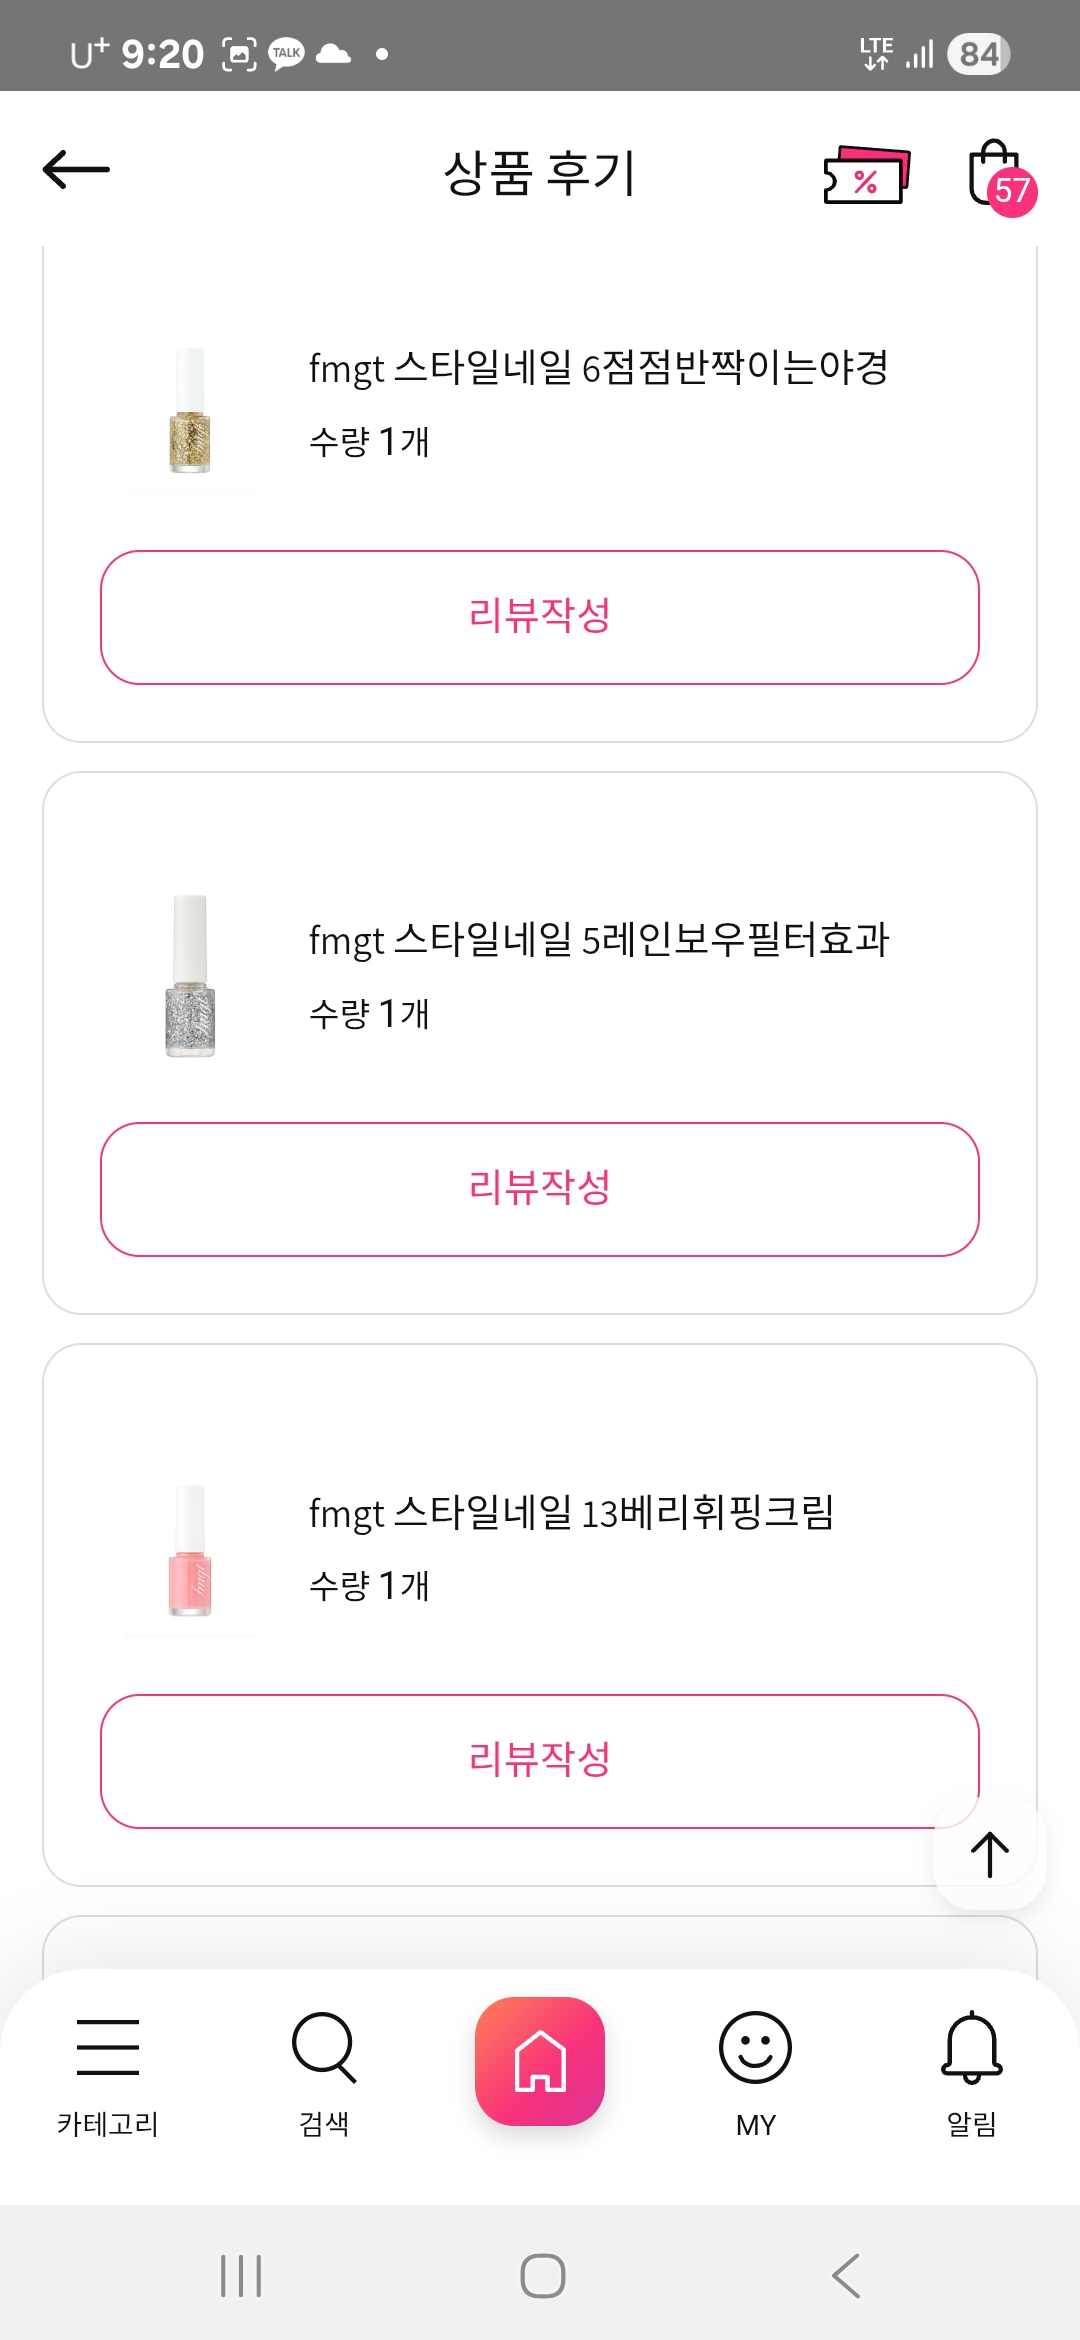The image size is (1080, 2340).
Task: Open shopping bag with 57 items
Action: pos(998,177)
